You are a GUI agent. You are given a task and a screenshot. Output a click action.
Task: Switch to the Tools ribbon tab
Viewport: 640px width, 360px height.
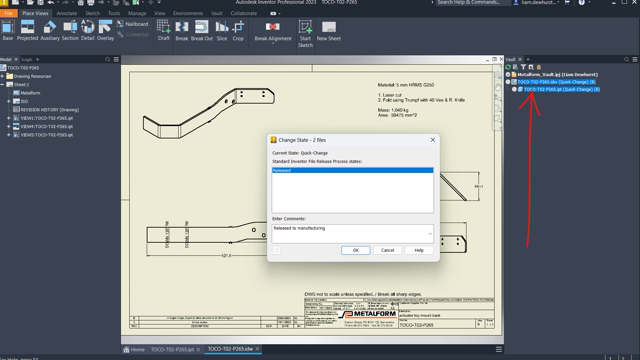114,13
